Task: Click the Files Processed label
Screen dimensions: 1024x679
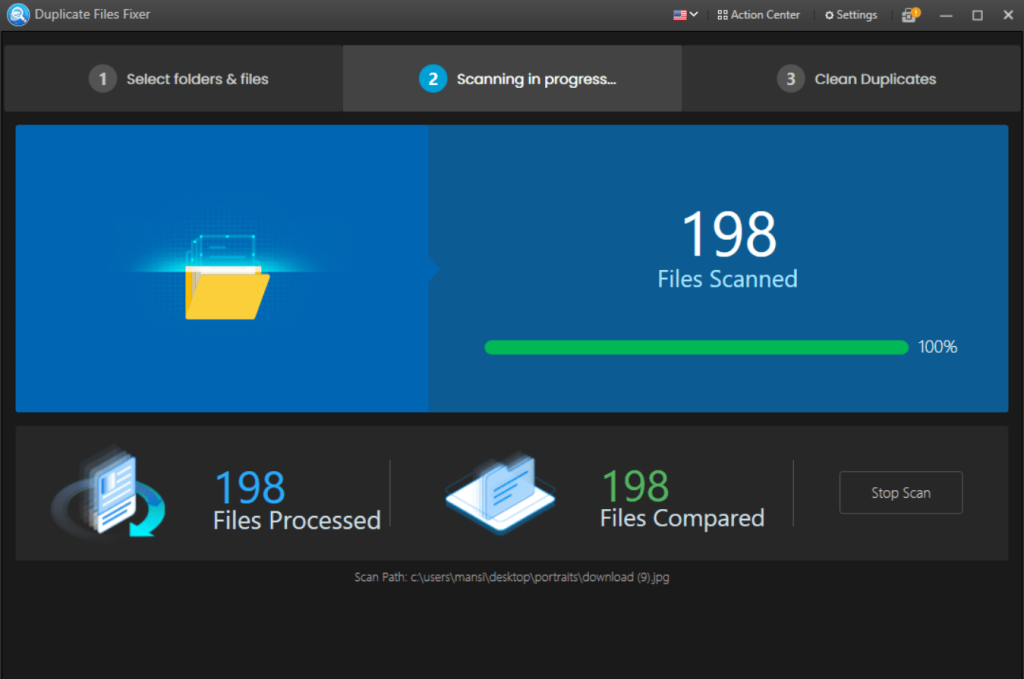Action: (x=296, y=520)
